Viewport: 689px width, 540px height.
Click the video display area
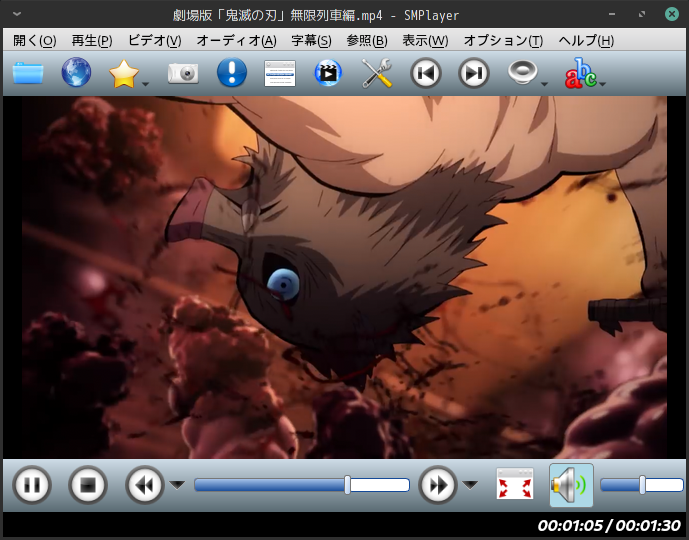pyautogui.click(x=344, y=277)
